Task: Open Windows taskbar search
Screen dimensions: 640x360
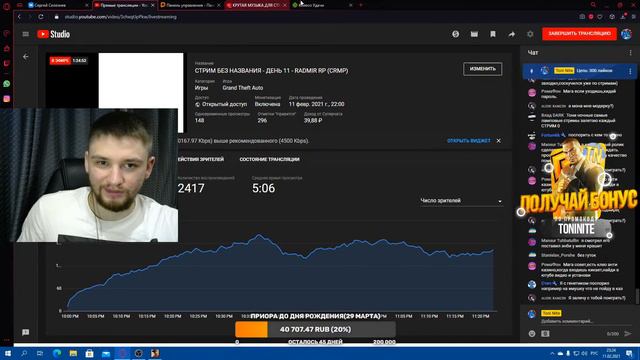Action: (x=24, y=353)
